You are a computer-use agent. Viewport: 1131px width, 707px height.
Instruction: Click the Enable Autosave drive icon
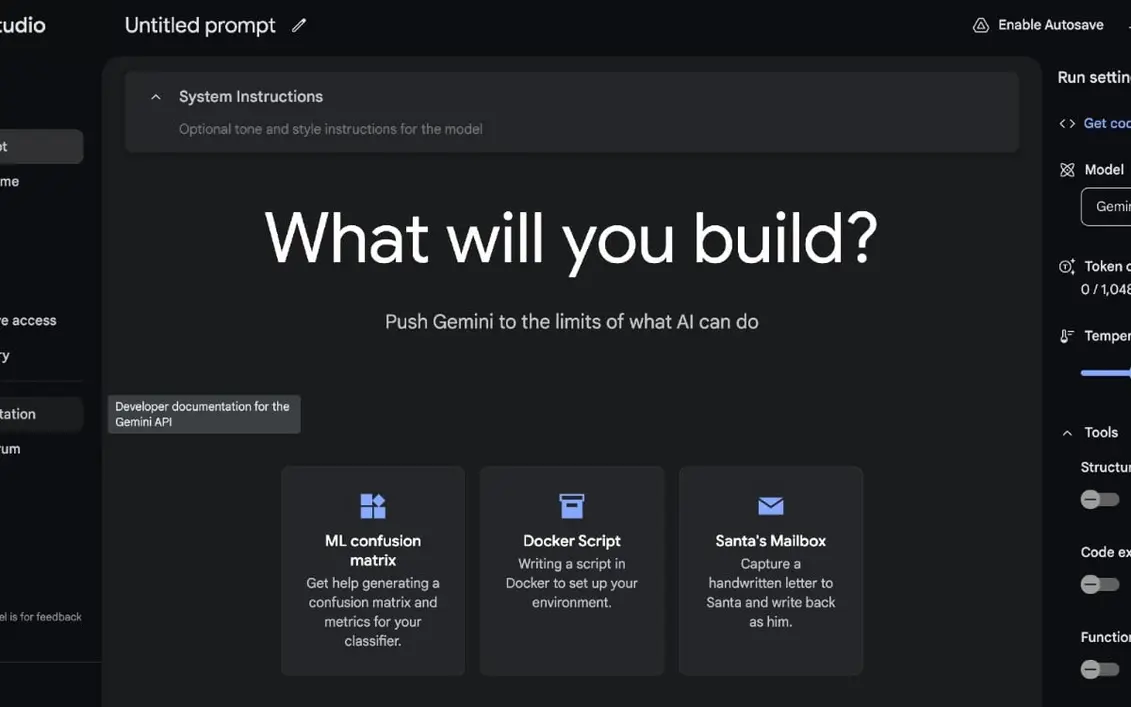coord(980,25)
